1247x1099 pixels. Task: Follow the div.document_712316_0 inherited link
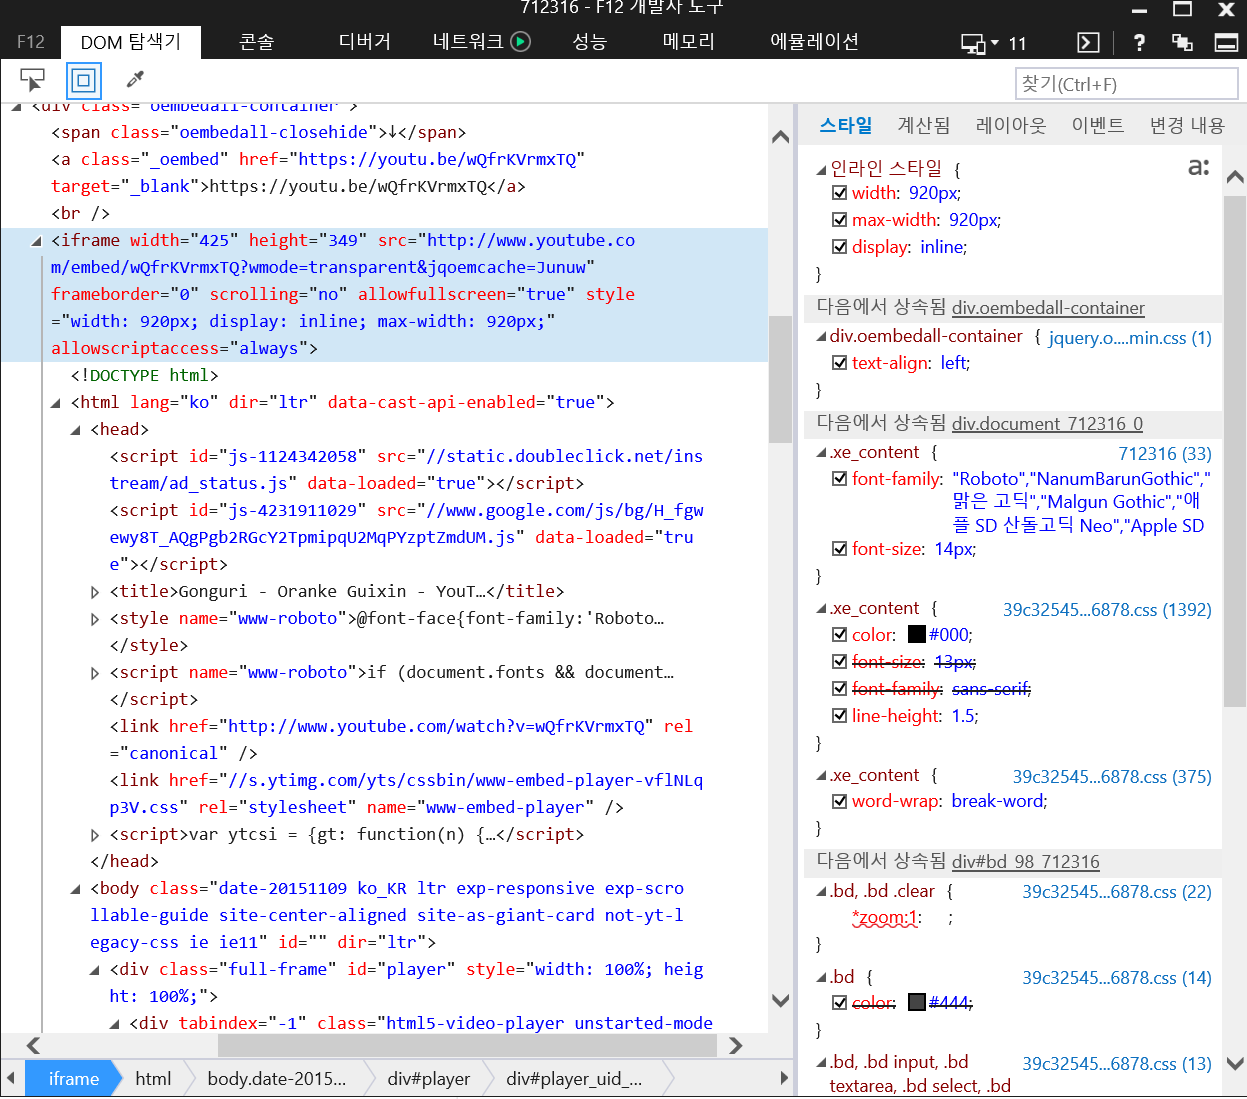click(x=1047, y=424)
